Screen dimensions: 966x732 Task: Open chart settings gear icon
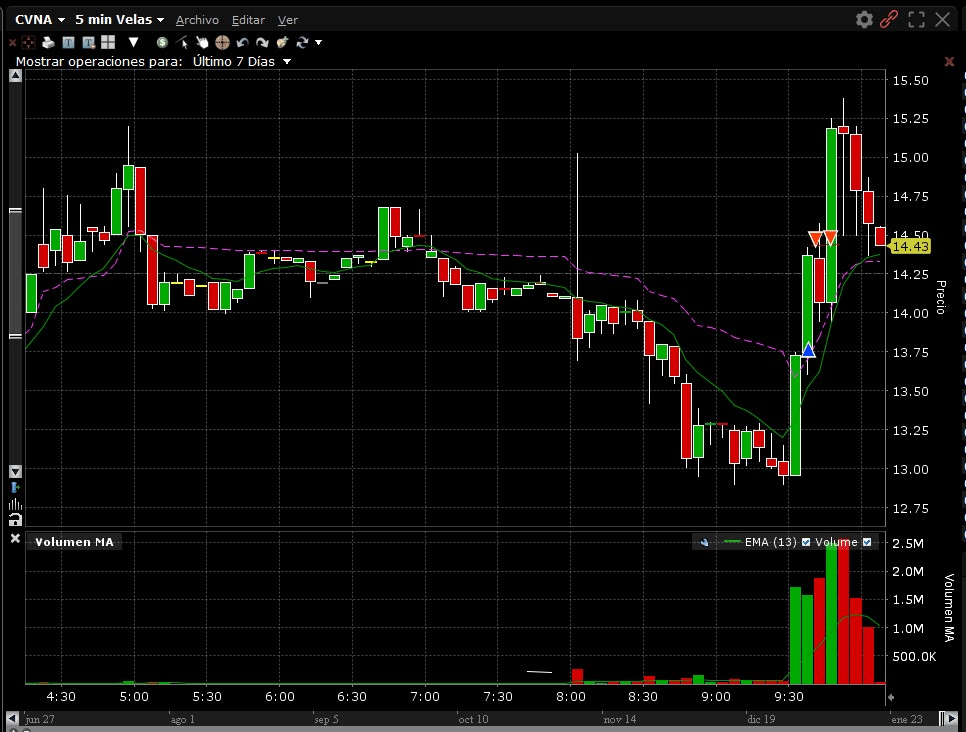pos(864,20)
